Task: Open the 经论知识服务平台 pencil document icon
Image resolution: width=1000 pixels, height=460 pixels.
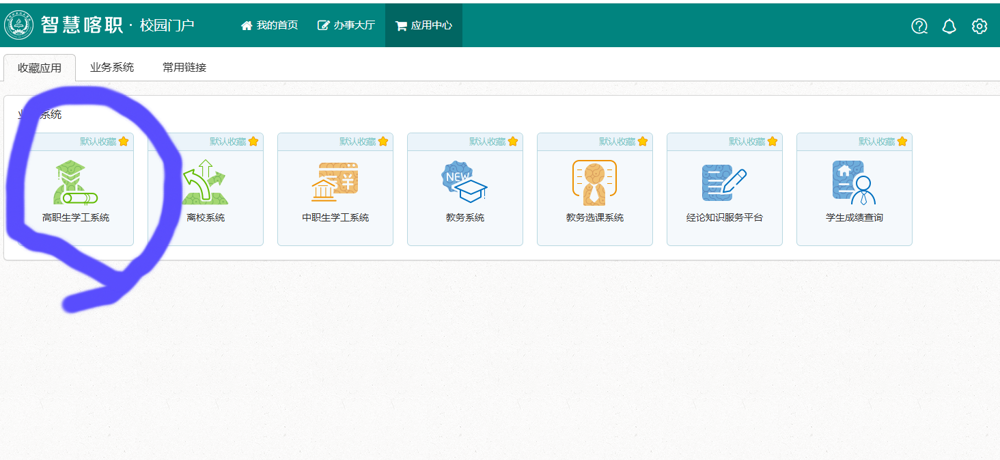Action: [724, 182]
